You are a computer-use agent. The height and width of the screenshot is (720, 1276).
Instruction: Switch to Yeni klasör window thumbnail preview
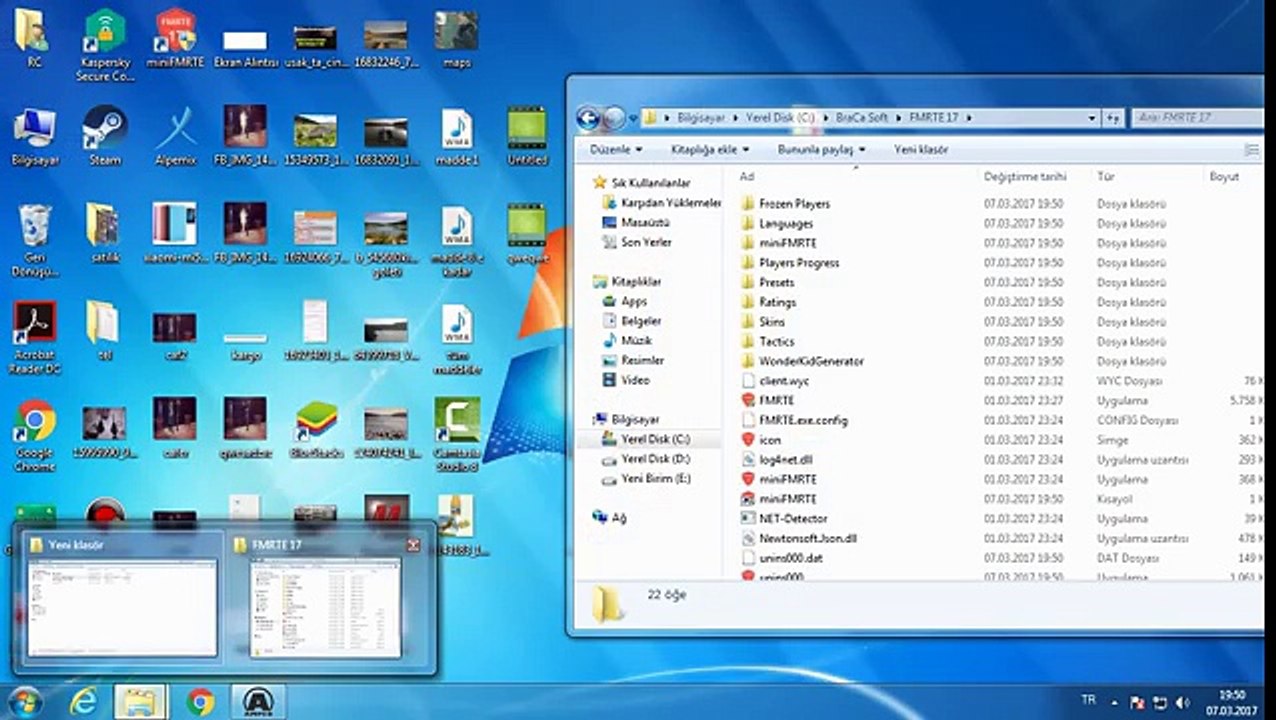(x=121, y=598)
